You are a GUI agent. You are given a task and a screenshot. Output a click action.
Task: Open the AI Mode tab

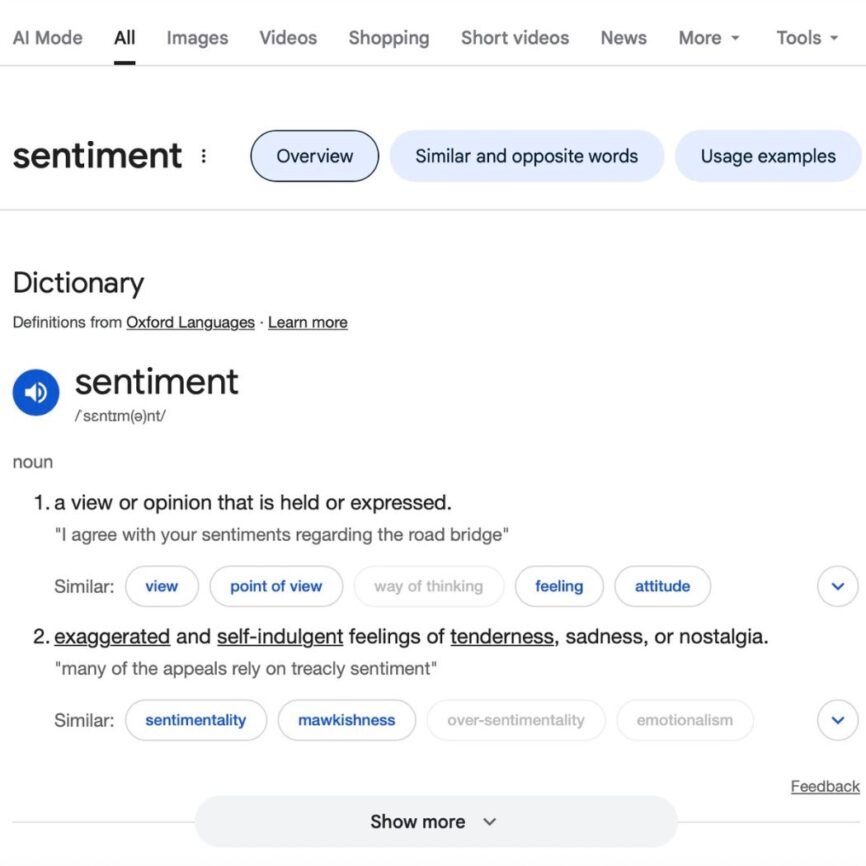pyautogui.click(x=47, y=38)
